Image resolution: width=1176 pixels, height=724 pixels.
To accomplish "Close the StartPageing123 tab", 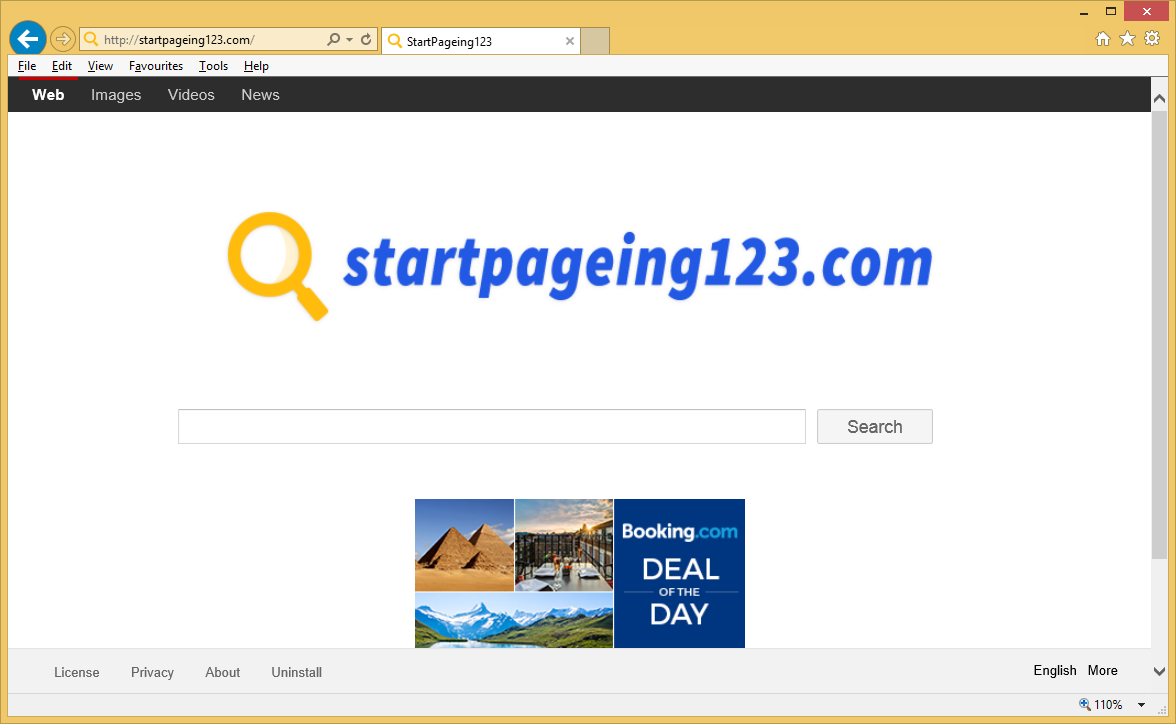I will point(570,41).
